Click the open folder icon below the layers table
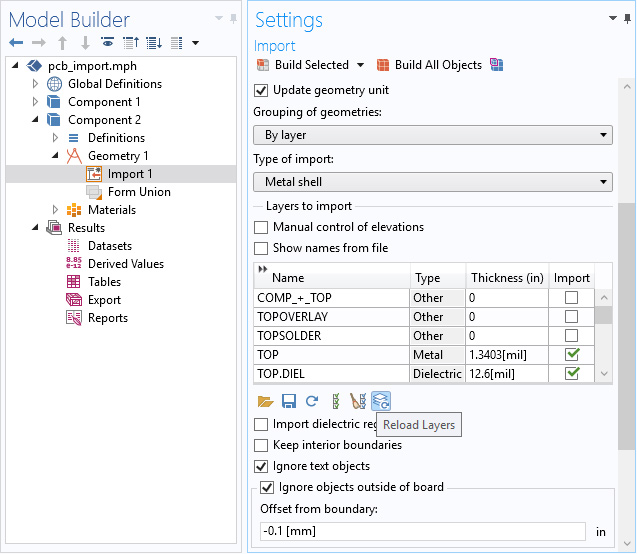The image size is (637, 554). click(x=265, y=401)
